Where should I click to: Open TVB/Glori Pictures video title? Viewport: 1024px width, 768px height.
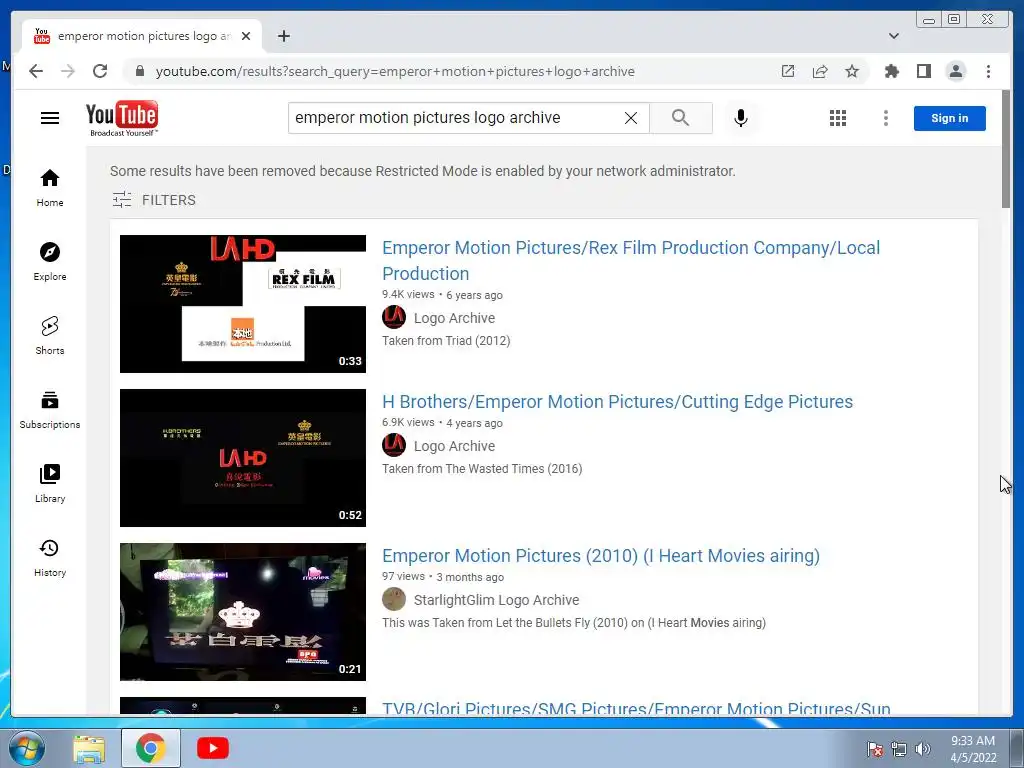coord(636,708)
